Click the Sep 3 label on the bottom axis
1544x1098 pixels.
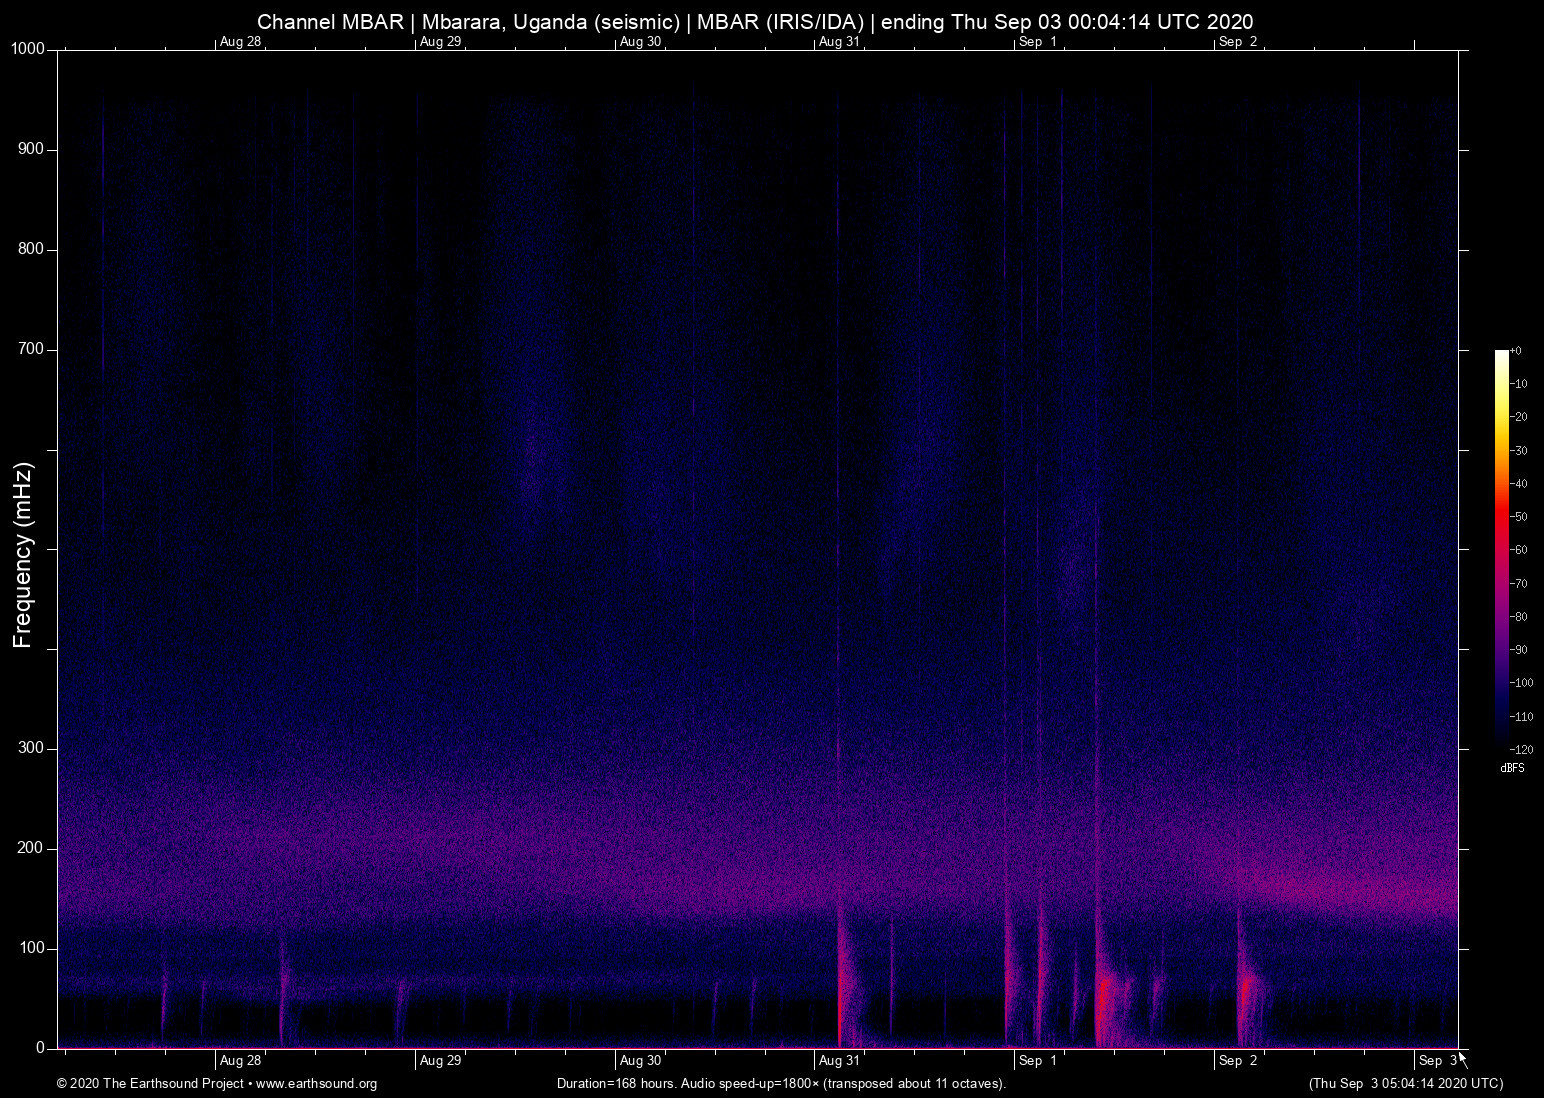1437,1060
